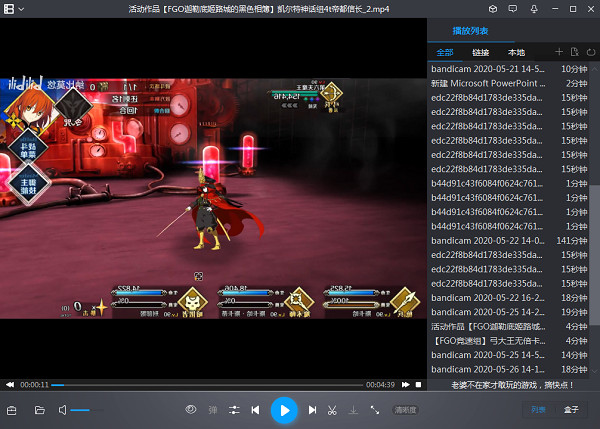
Task: Click the playlist scrollbar up arrow
Action: (594, 69)
